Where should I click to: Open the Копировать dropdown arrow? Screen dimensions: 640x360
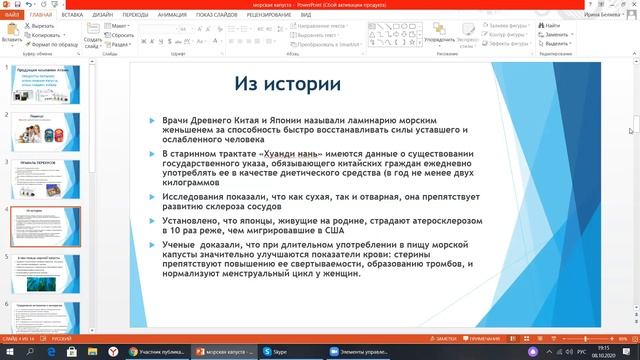coord(64,35)
